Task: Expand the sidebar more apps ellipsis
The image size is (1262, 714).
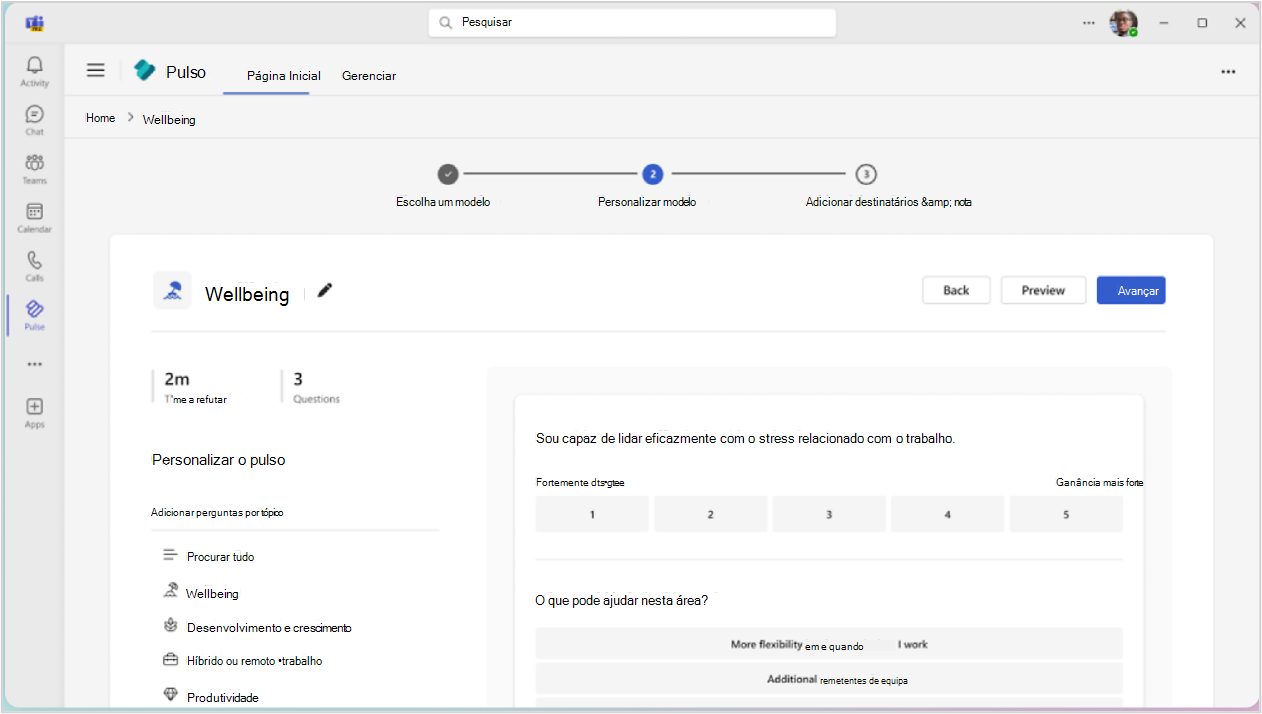Action: 34,364
